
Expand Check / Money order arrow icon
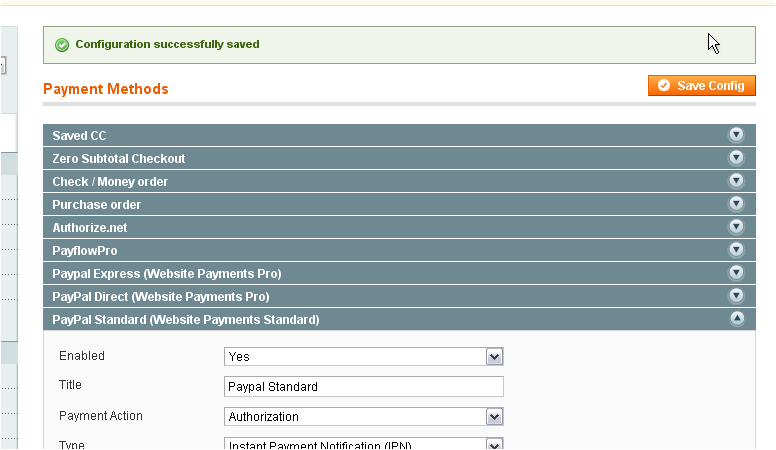pyautogui.click(x=737, y=181)
